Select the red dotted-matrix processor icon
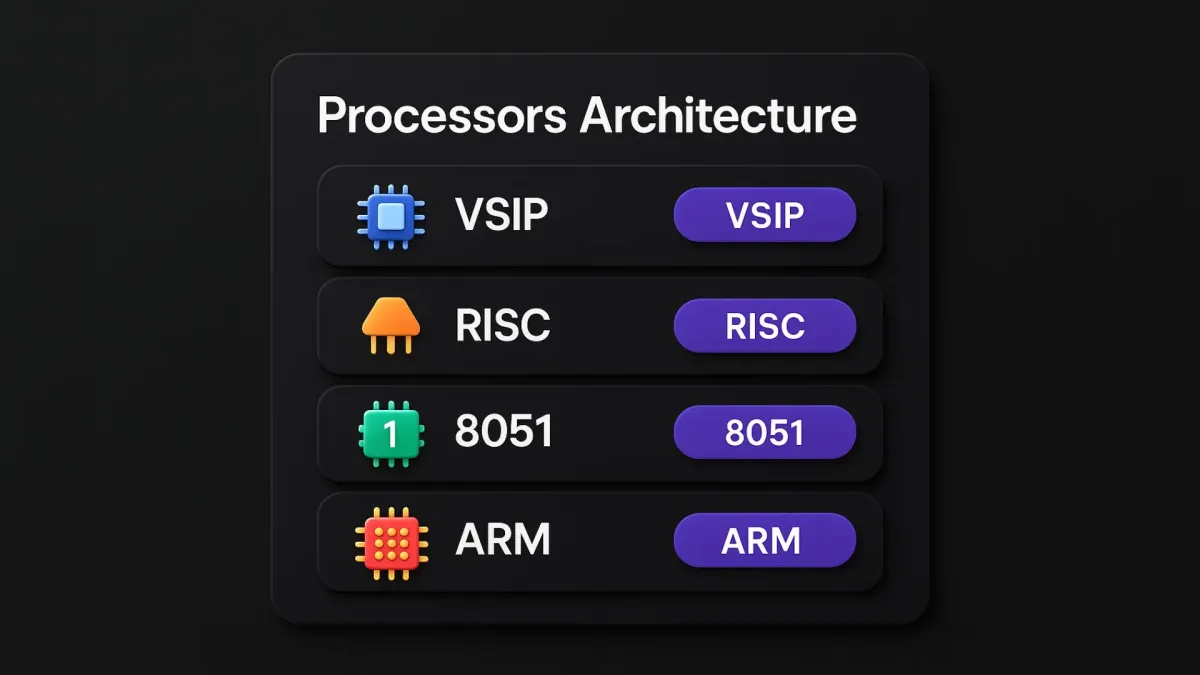 point(392,539)
